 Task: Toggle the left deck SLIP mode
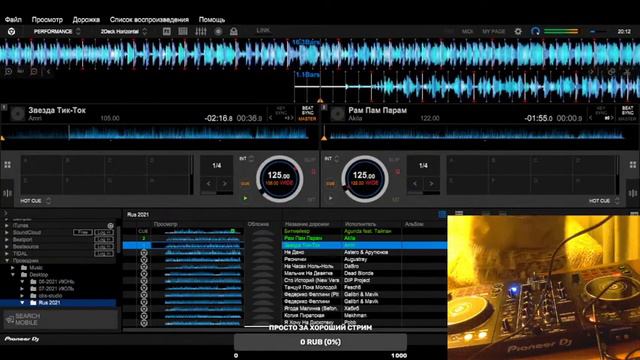coord(310,160)
